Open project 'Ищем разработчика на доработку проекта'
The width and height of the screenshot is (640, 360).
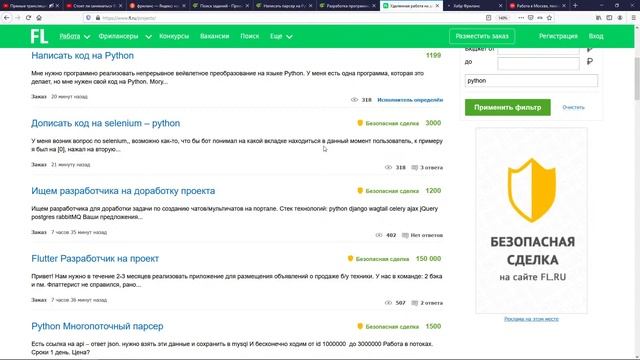point(123,191)
